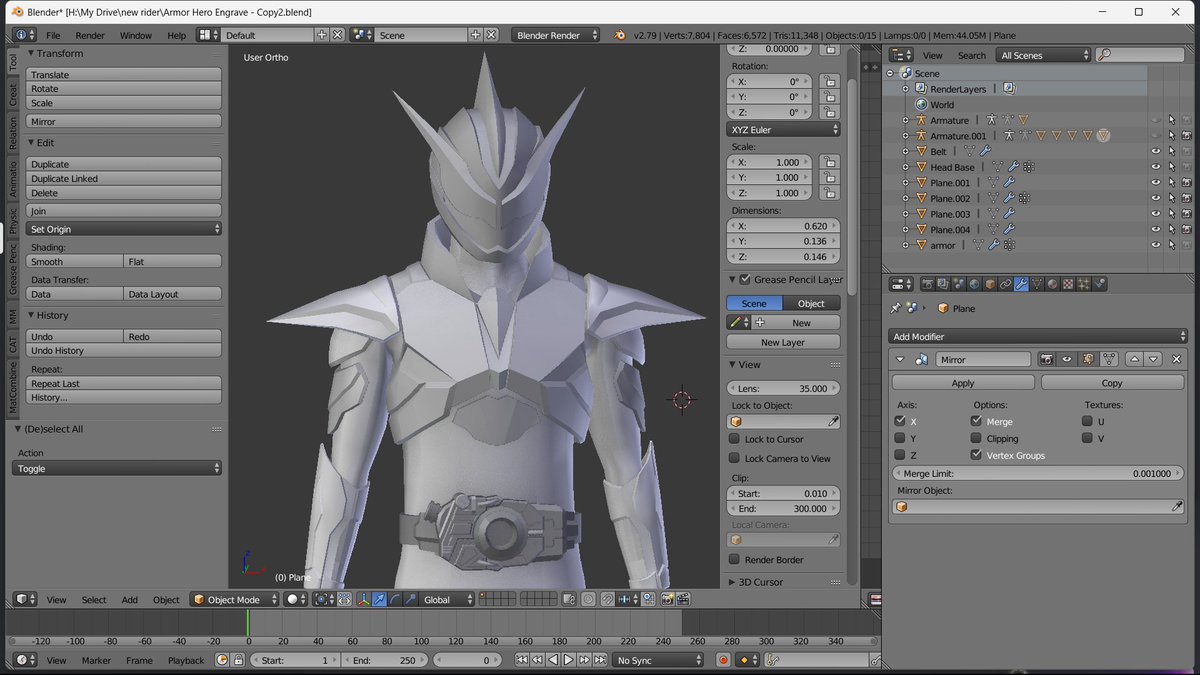Toggle Mirror modifier render camera icon

pyautogui.click(x=1047, y=359)
